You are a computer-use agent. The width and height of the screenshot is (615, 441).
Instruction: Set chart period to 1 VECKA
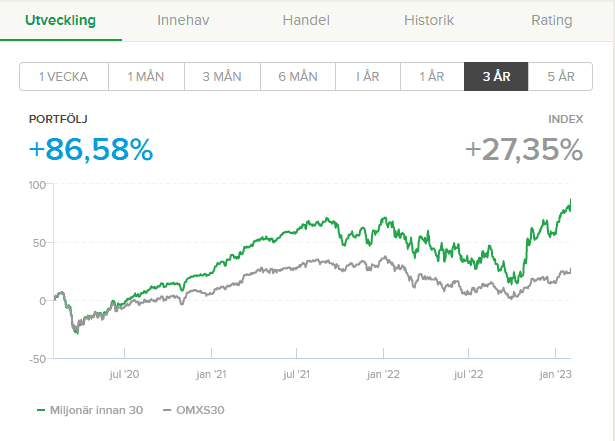64,77
